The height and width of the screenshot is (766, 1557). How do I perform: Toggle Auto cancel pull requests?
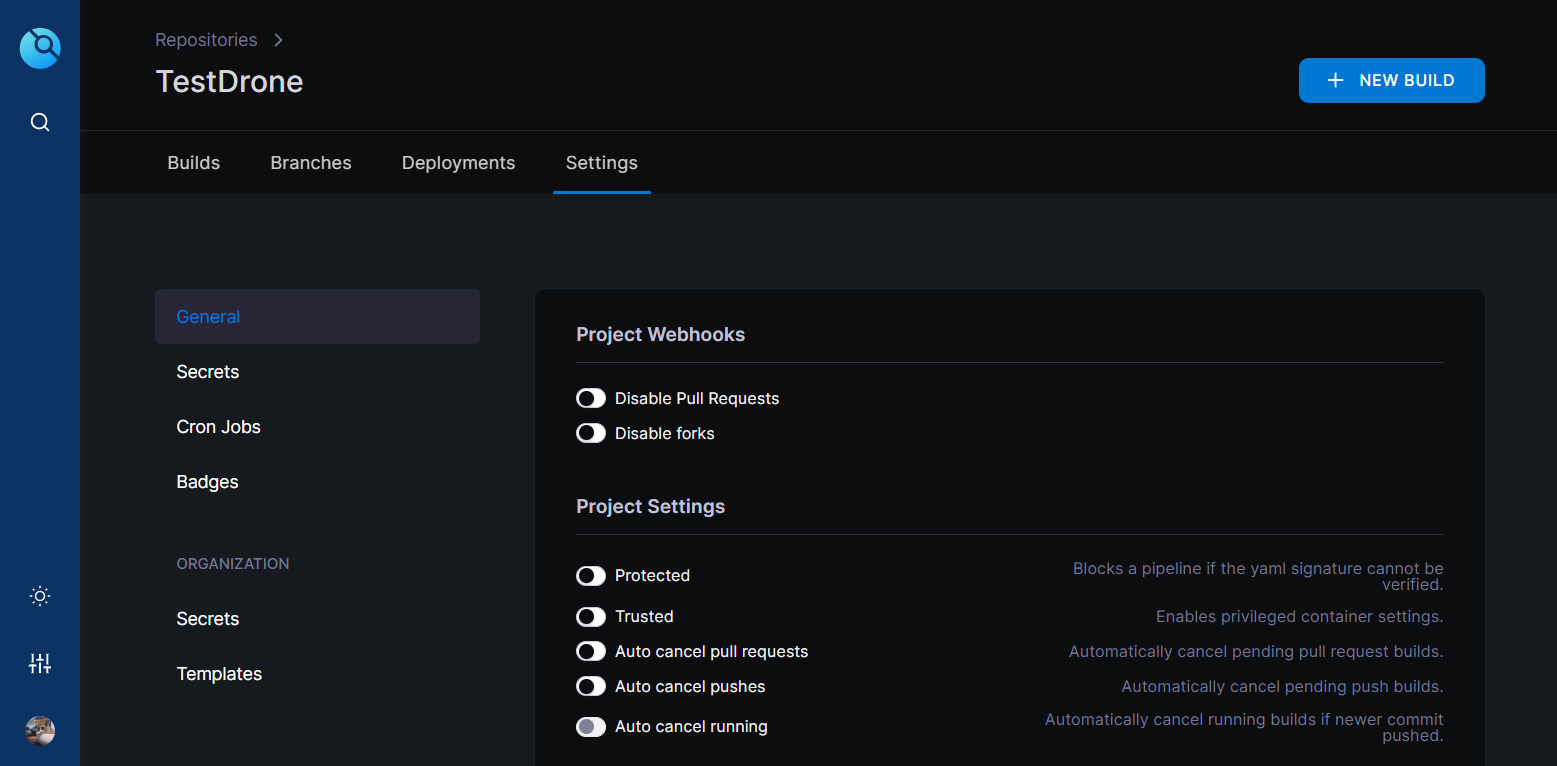tap(591, 652)
